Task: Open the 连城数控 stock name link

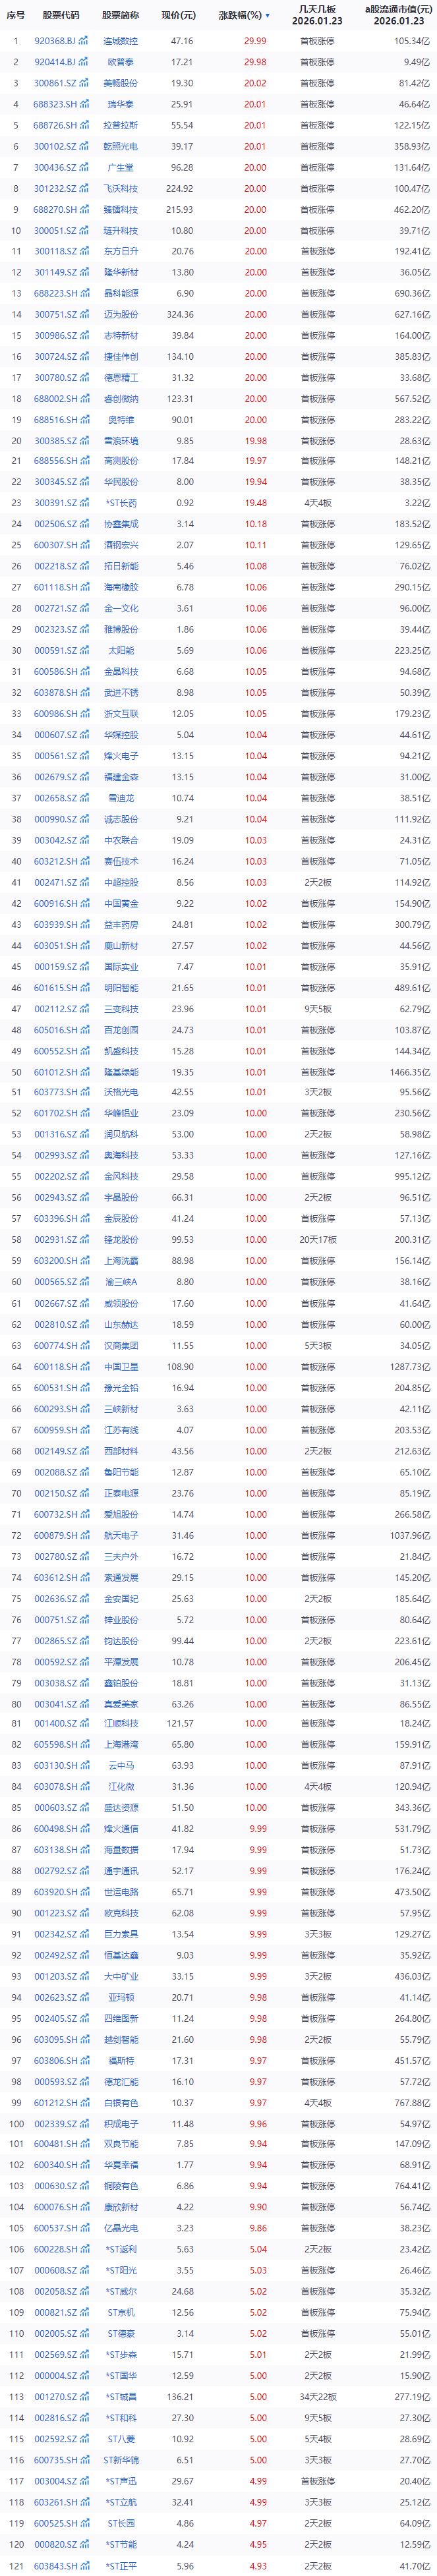Action: (x=121, y=41)
